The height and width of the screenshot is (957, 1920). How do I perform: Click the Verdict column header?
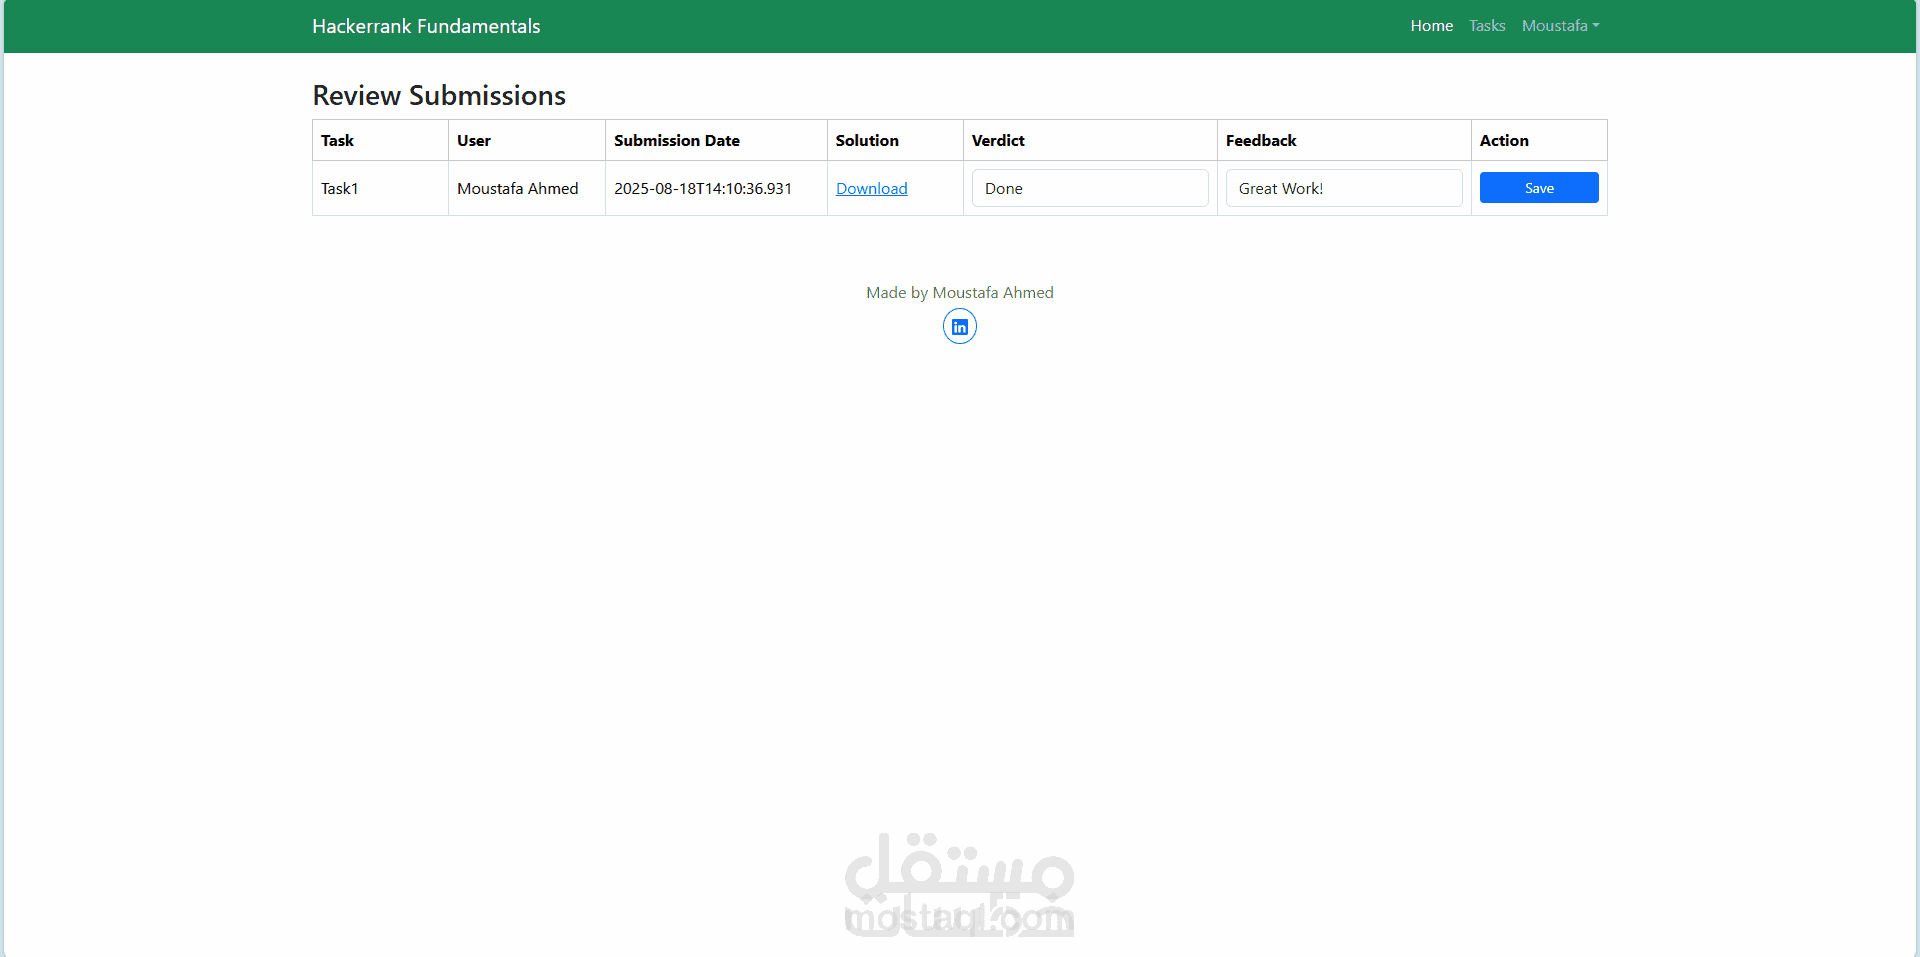1090,140
